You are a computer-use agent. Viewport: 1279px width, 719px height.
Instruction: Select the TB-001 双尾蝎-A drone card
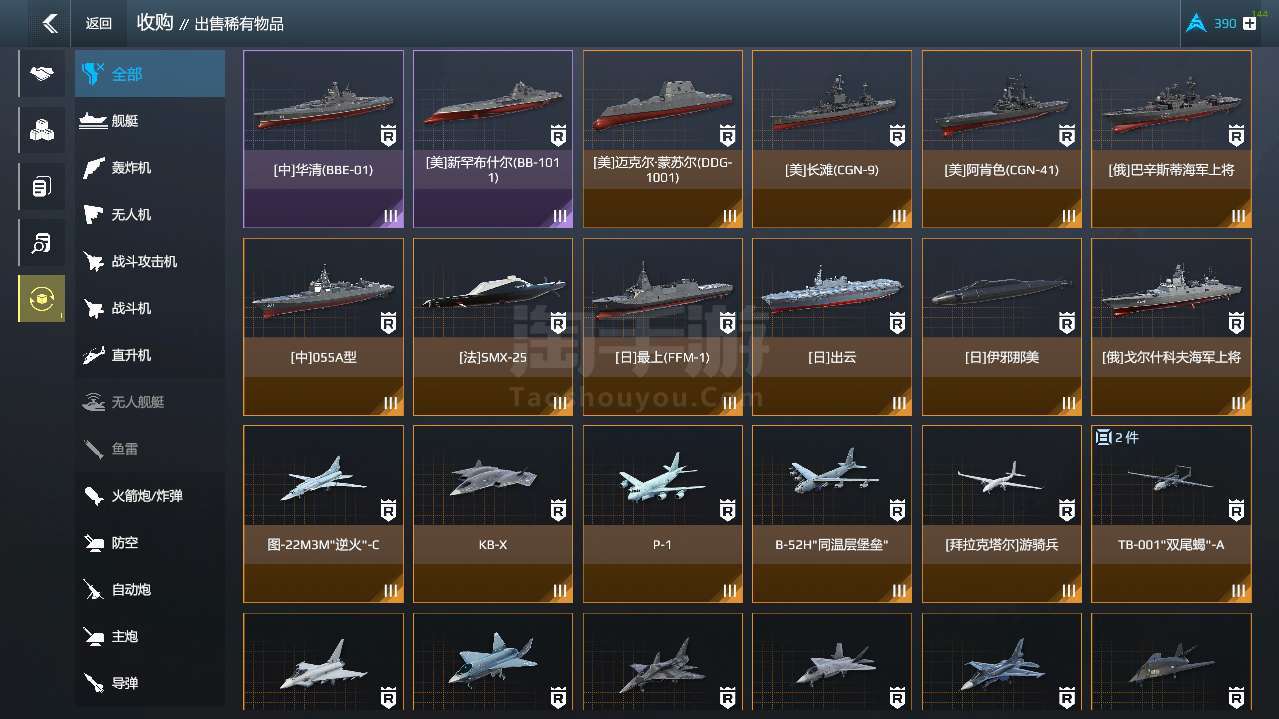pyautogui.click(x=1171, y=514)
